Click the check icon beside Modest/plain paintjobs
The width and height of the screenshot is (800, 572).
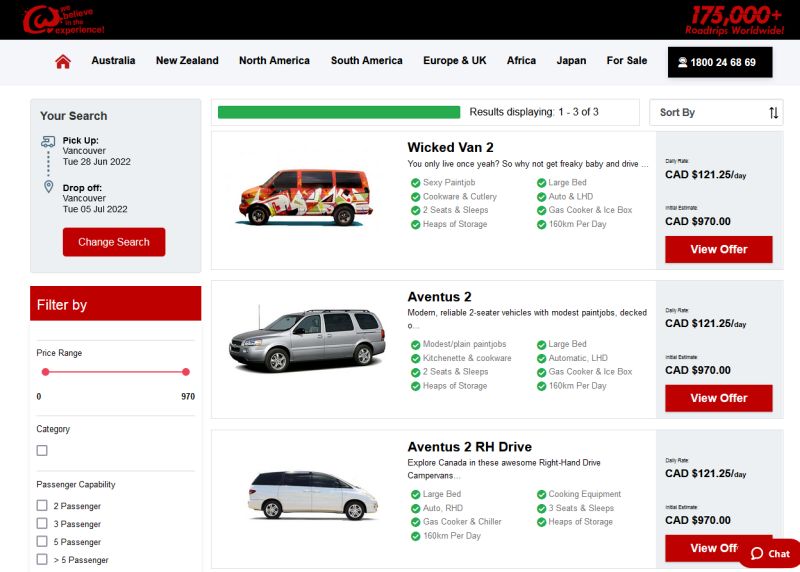(x=415, y=344)
